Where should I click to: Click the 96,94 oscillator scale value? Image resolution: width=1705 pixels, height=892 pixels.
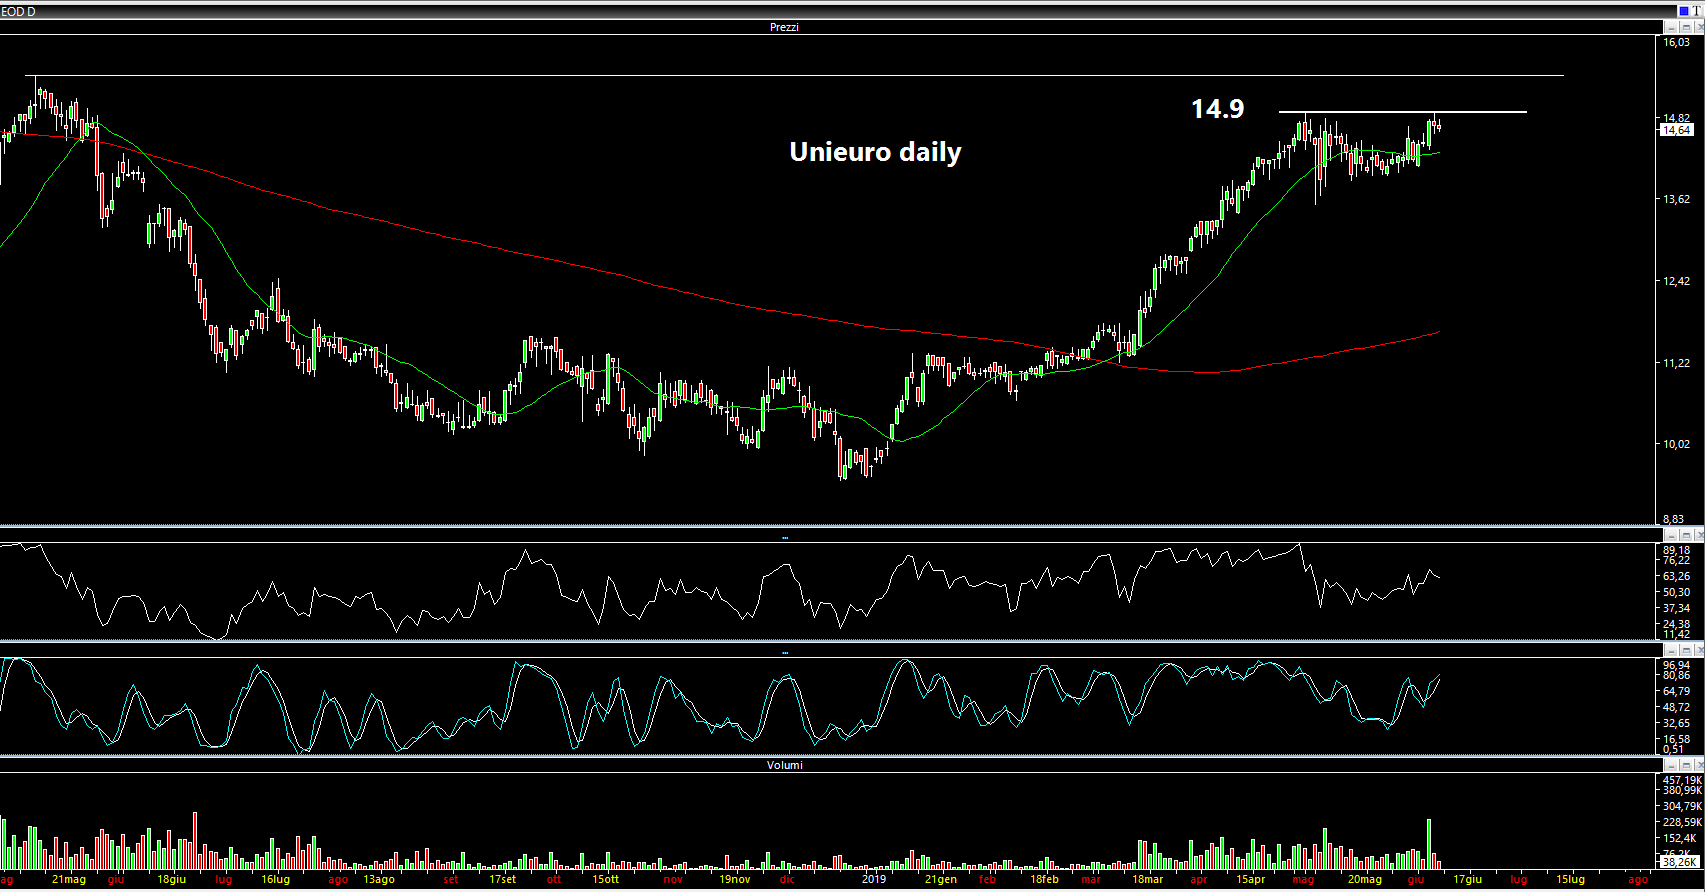1676,665
